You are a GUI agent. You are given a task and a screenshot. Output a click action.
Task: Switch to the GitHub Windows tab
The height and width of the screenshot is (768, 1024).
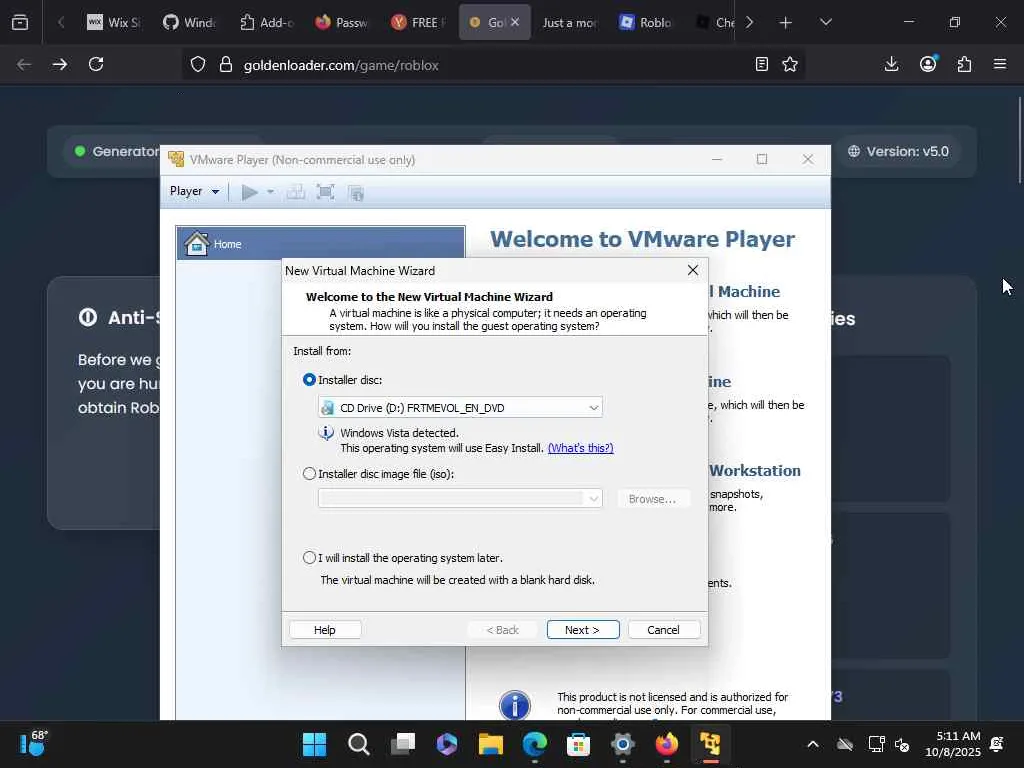[x=189, y=22]
